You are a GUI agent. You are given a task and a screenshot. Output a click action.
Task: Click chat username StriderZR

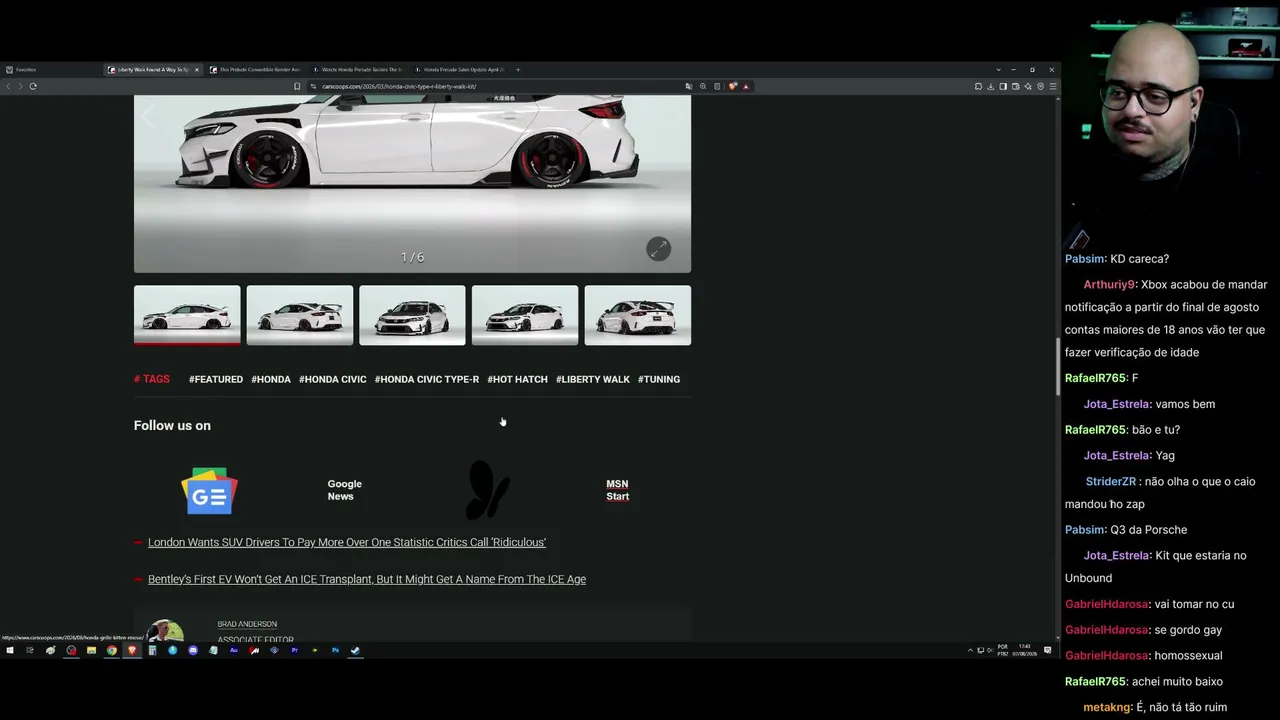pos(1111,482)
